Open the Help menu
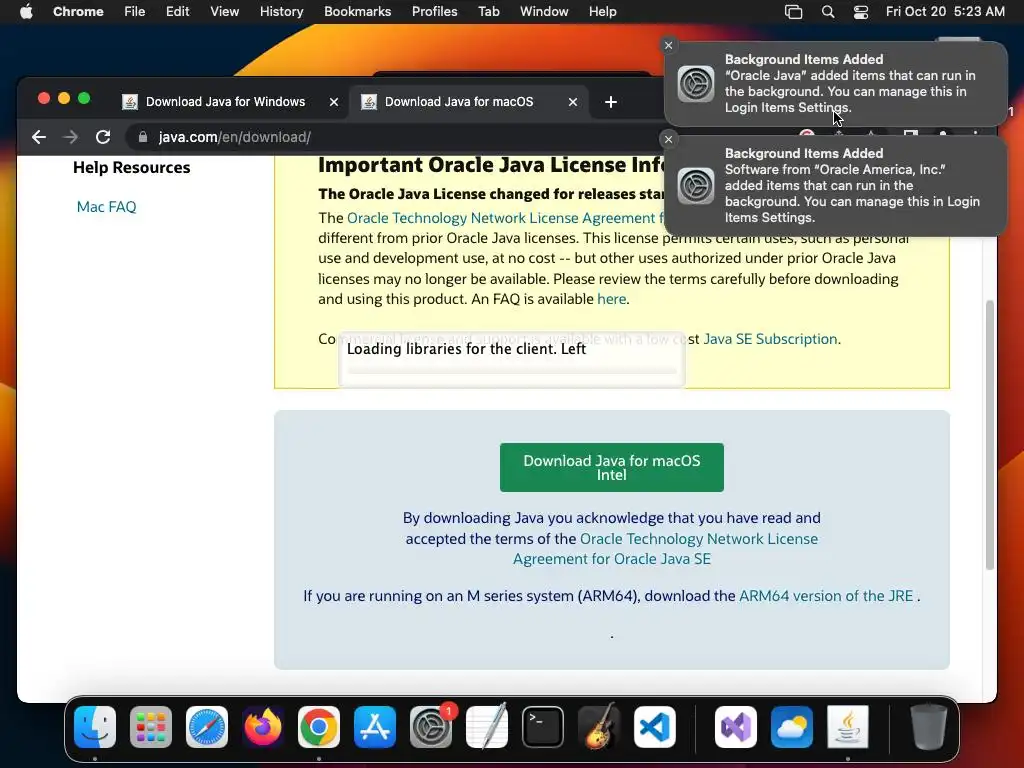The width and height of the screenshot is (1024, 768). point(602,12)
